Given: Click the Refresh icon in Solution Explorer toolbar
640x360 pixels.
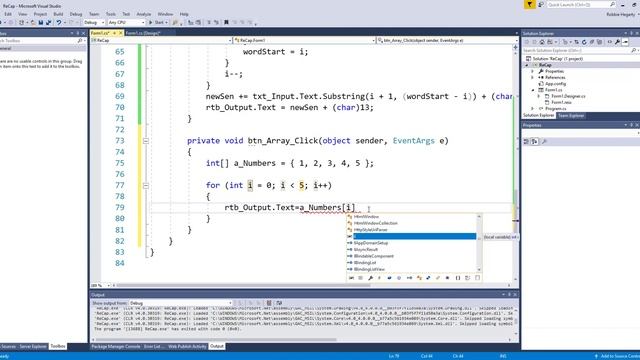Looking at the screenshot, I should click(x=584, y=42).
